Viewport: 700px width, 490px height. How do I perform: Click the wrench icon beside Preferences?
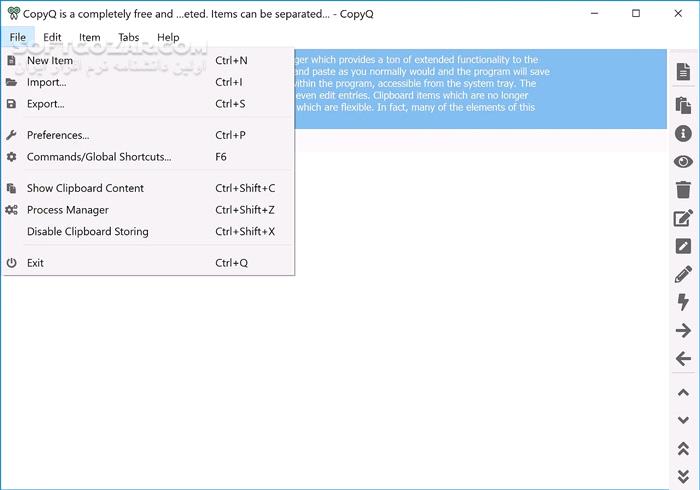tap(12, 135)
